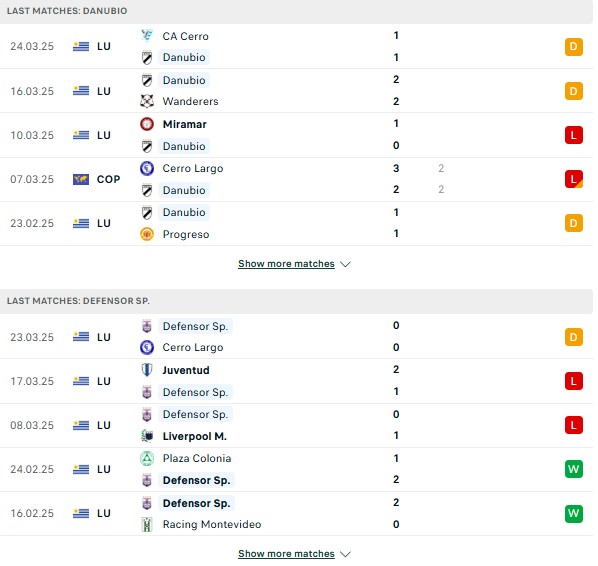Click the D badge for CA Cerro match
Screen dimensions: 598x566
coord(574,47)
